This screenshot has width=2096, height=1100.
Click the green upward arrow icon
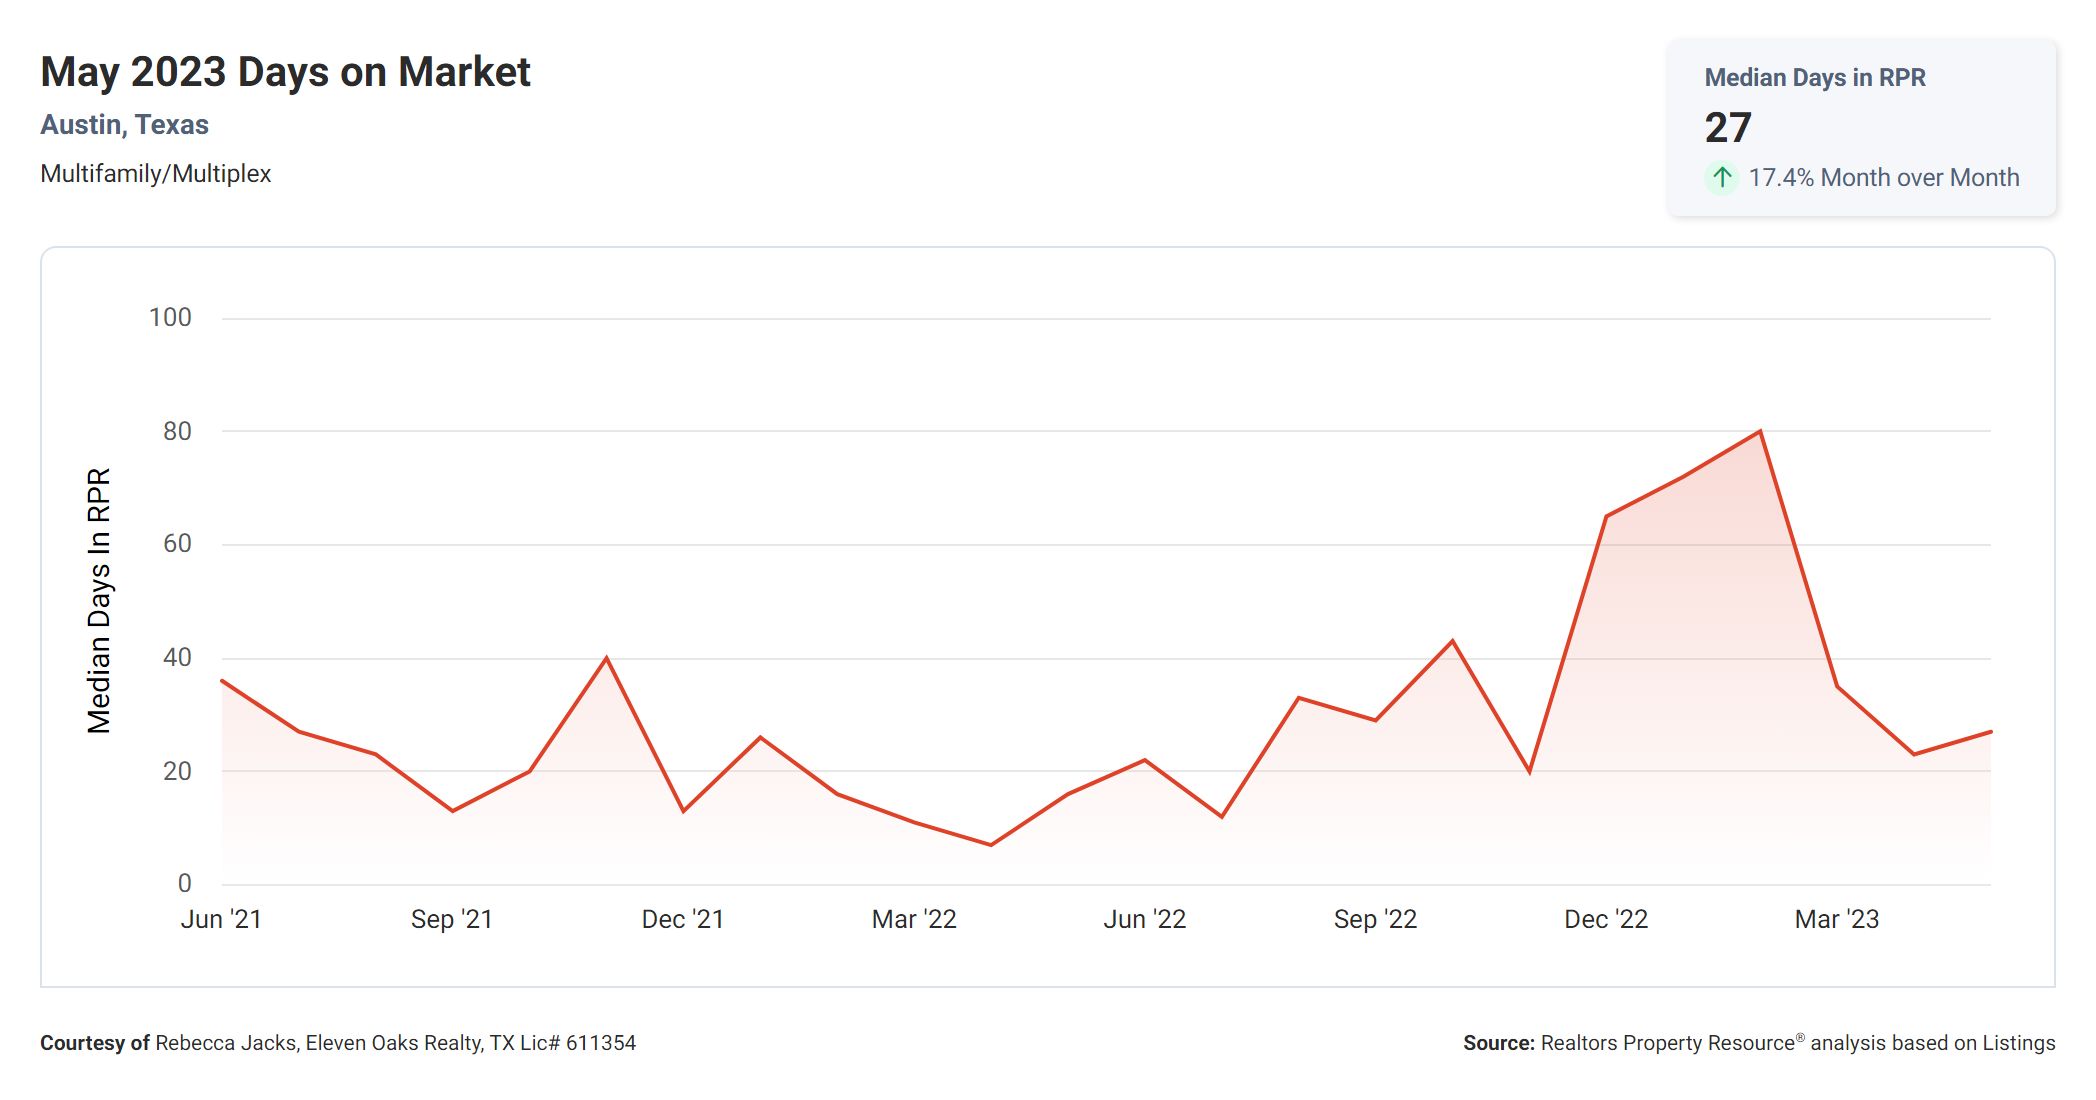point(1721,178)
